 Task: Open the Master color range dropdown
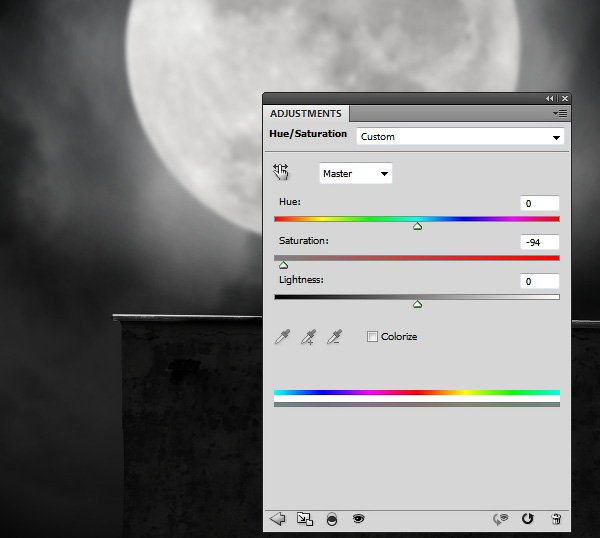[x=355, y=173]
